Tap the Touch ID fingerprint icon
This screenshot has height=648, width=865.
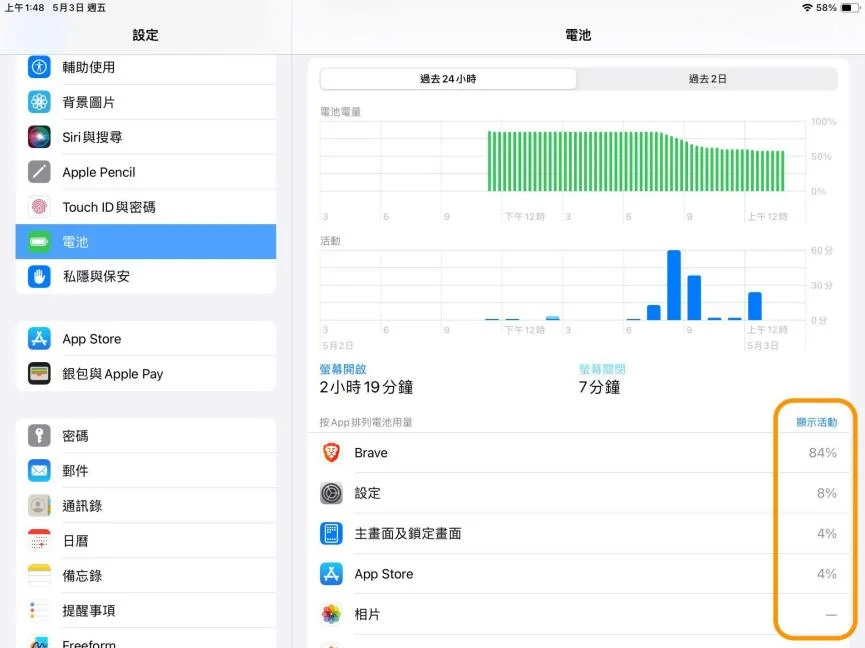point(39,207)
